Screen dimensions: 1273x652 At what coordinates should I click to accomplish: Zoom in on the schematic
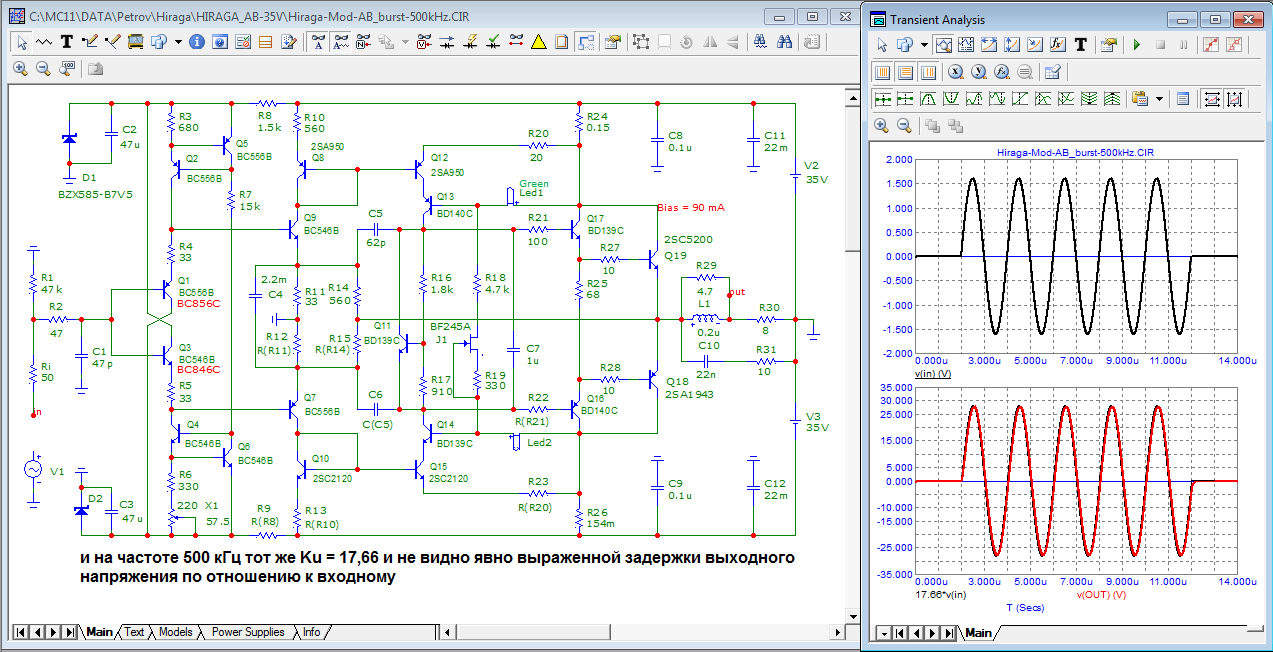tap(20, 69)
